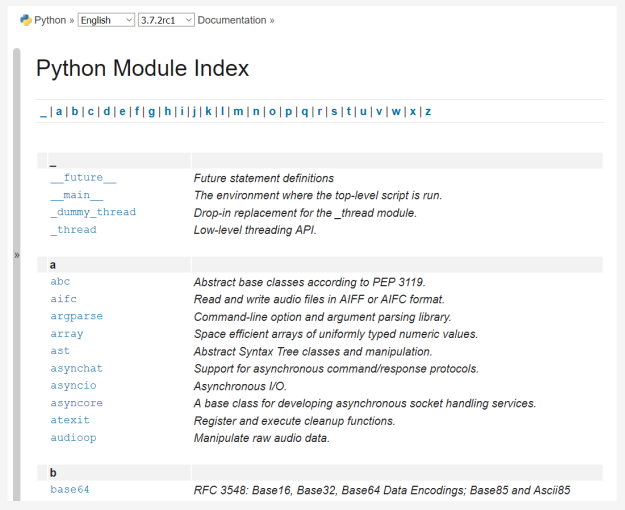The width and height of the screenshot is (625, 510).
Task: Jump to letter 'z' in the index
Action: coord(428,111)
